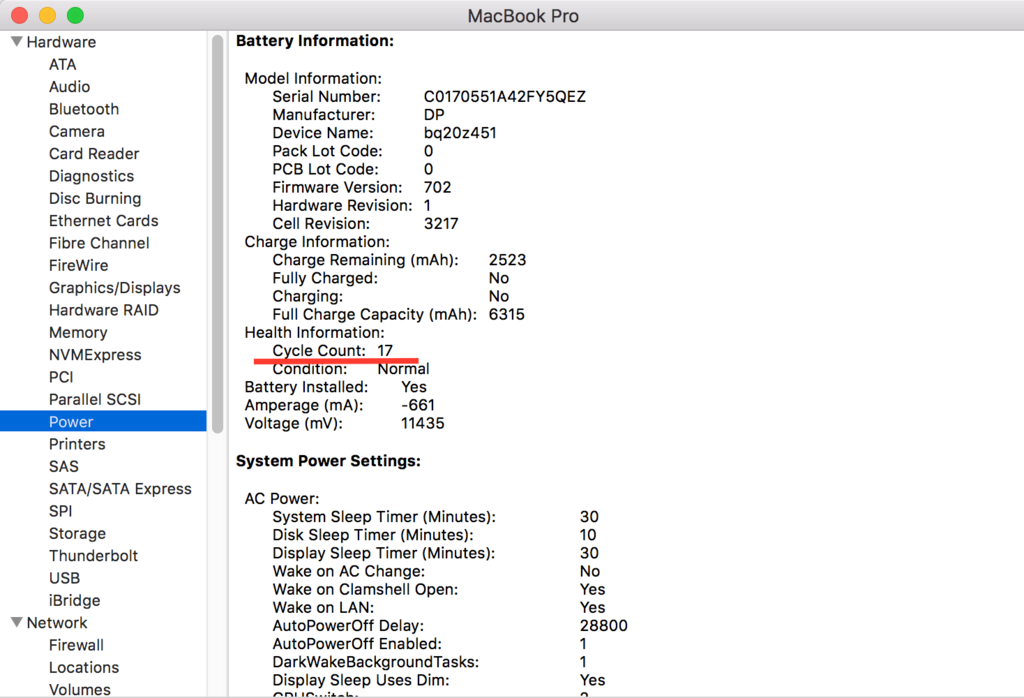Select ATA in the sidebar

(63, 65)
